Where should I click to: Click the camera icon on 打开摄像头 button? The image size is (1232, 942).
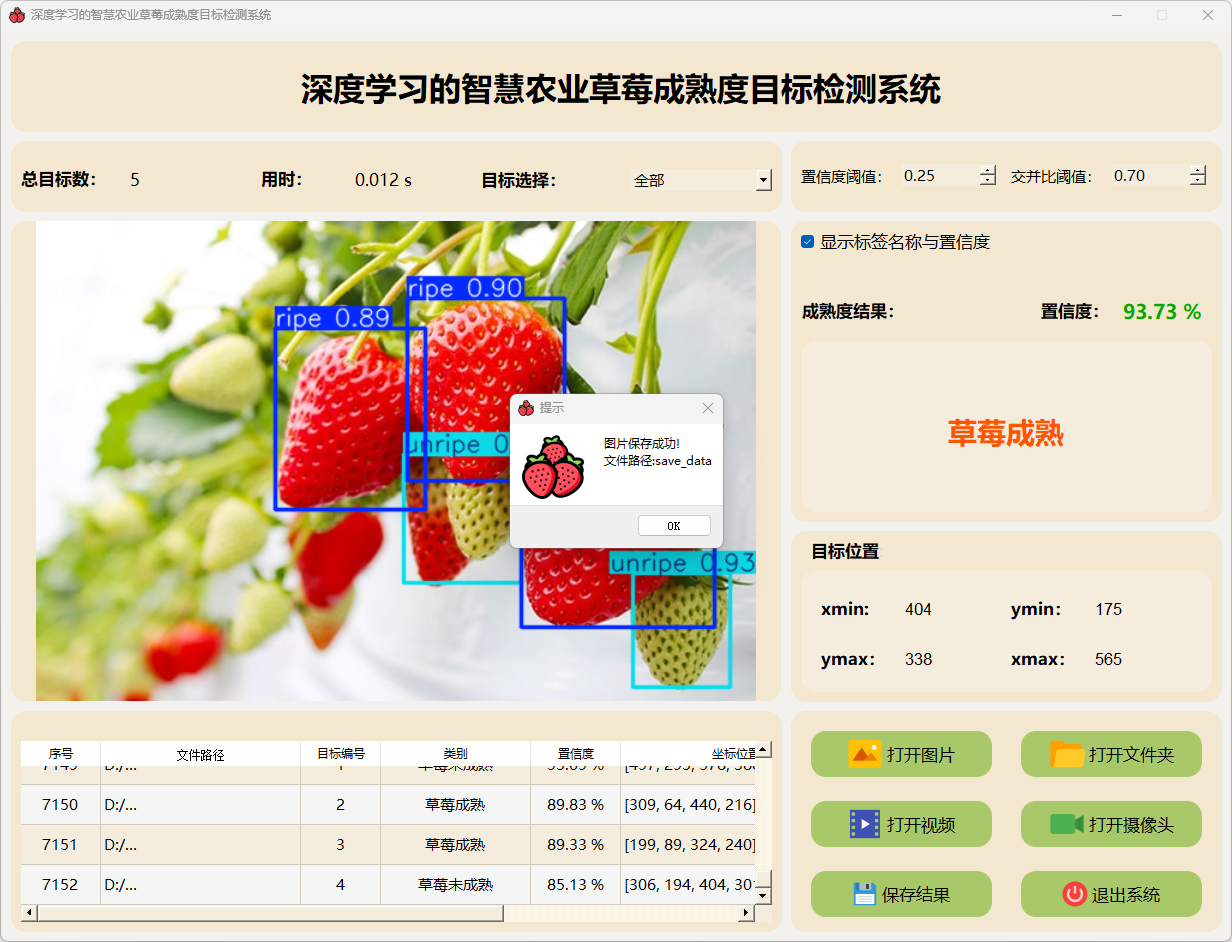click(x=1067, y=824)
